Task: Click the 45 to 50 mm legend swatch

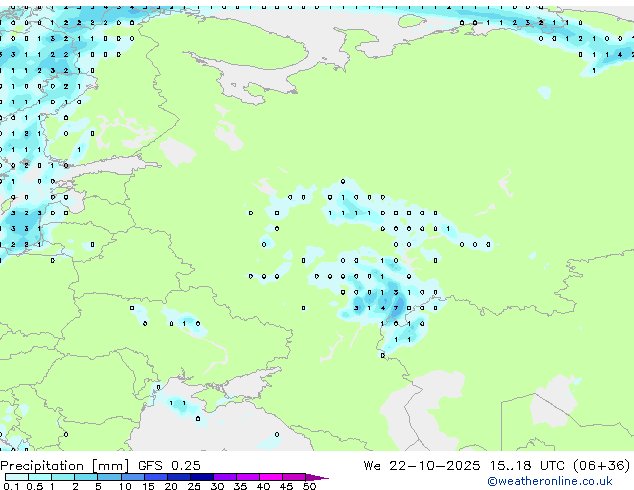Action: point(294,477)
